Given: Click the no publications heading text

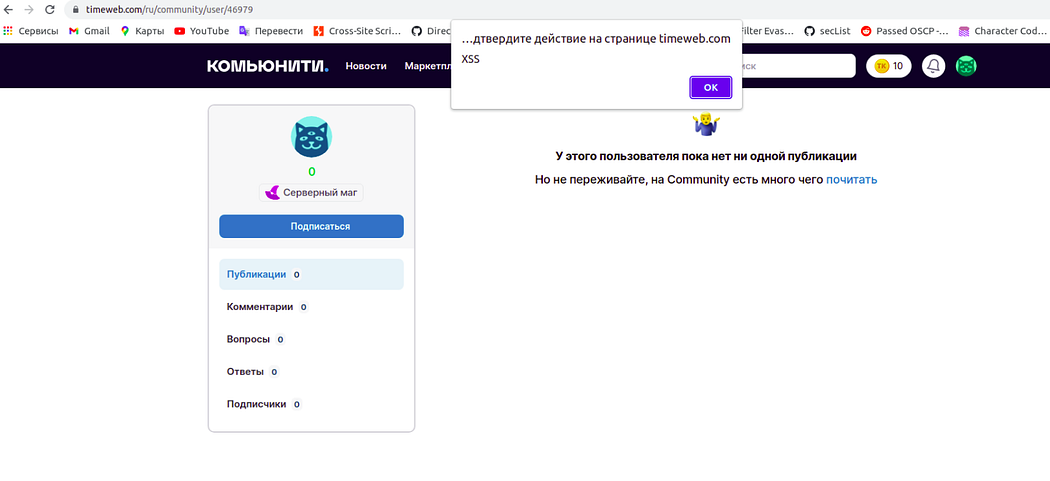Looking at the screenshot, I should point(706,157).
